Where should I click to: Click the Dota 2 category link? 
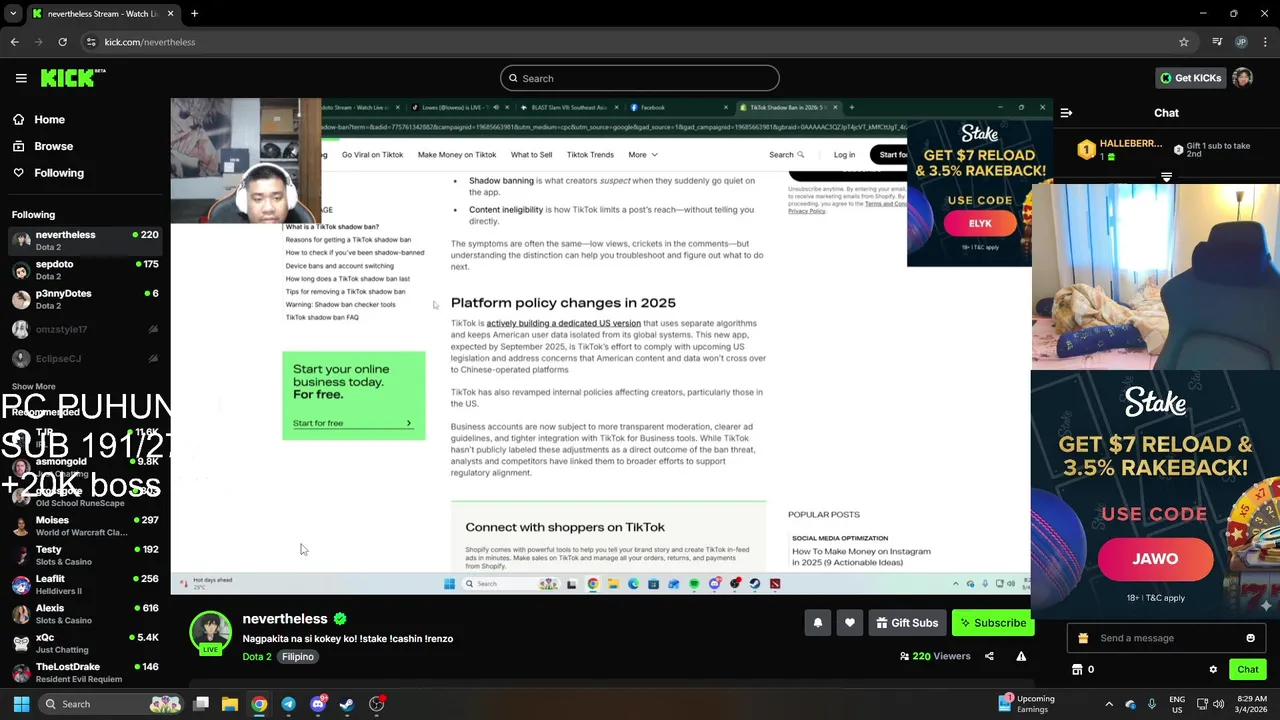click(x=257, y=657)
